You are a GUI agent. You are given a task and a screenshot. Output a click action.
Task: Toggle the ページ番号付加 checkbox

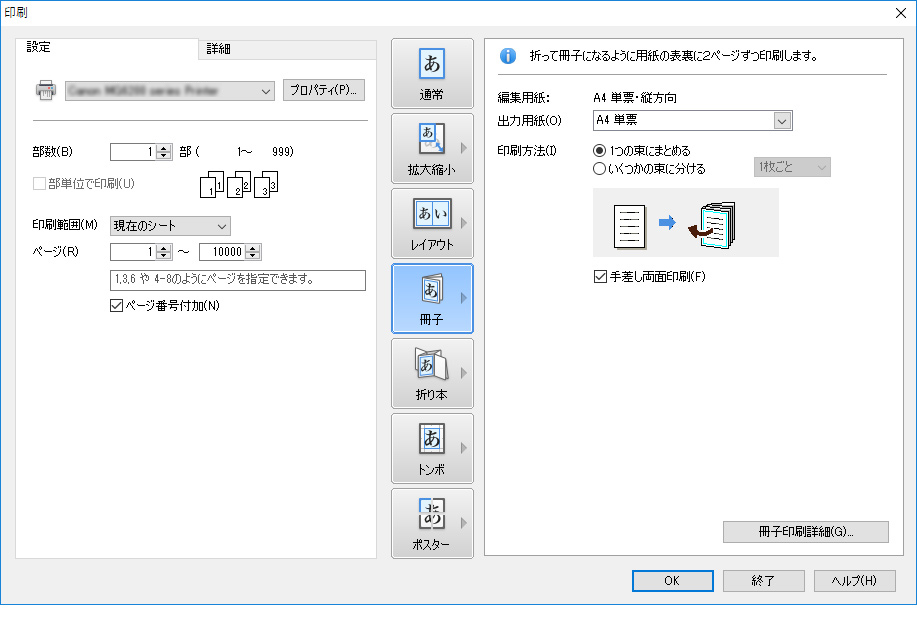tap(116, 306)
